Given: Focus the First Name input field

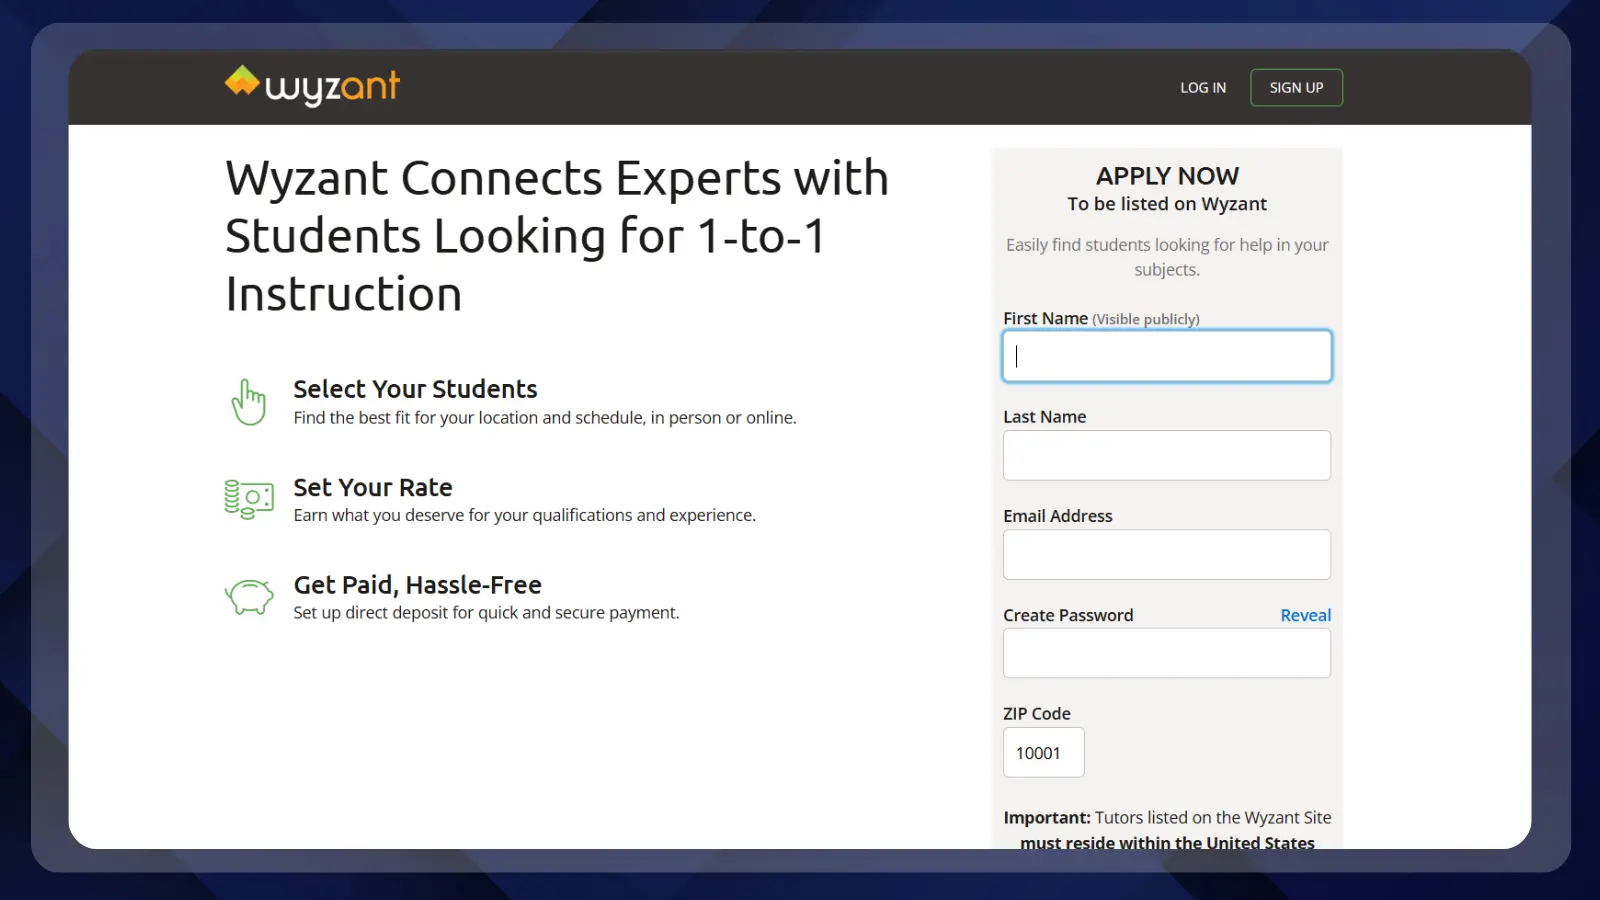Looking at the screenshot, I should pyautogui.click(x=1167, y=356).
